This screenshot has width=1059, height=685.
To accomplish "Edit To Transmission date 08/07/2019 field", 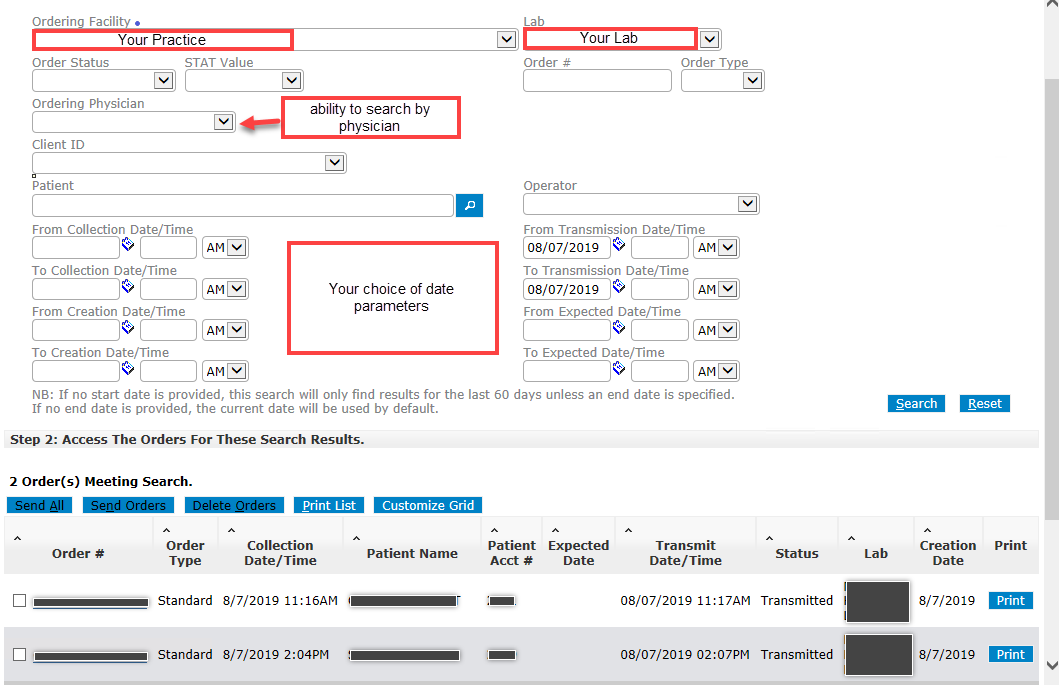I will [566, 289].
